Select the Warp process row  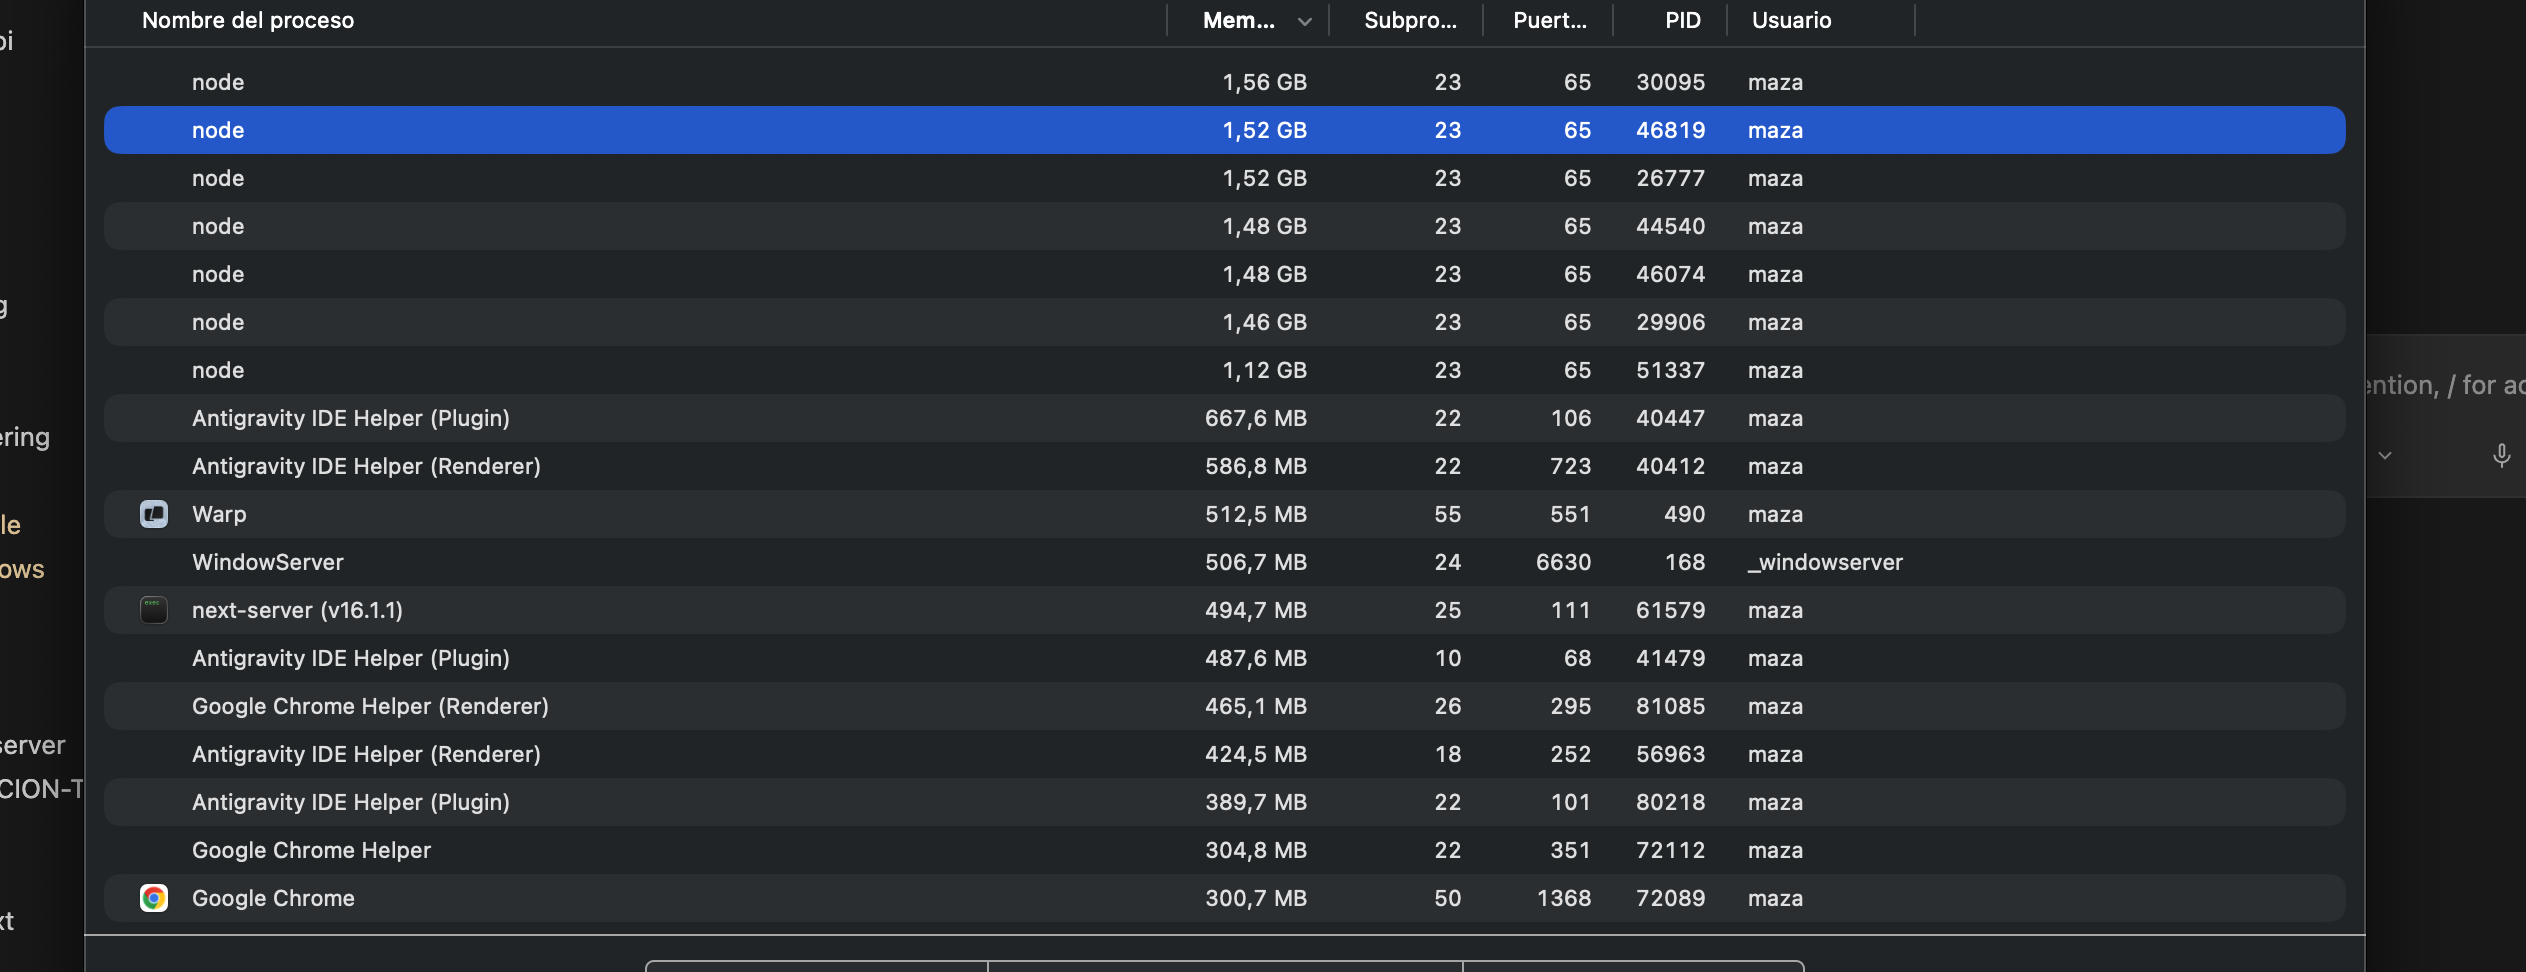1224,514
